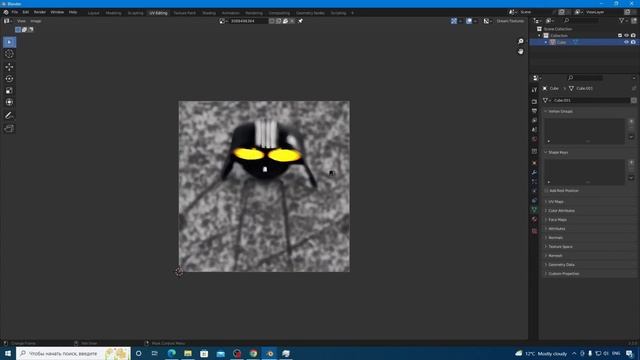Select first UV select mode toggle under View menu

click(x=18, y=29)
